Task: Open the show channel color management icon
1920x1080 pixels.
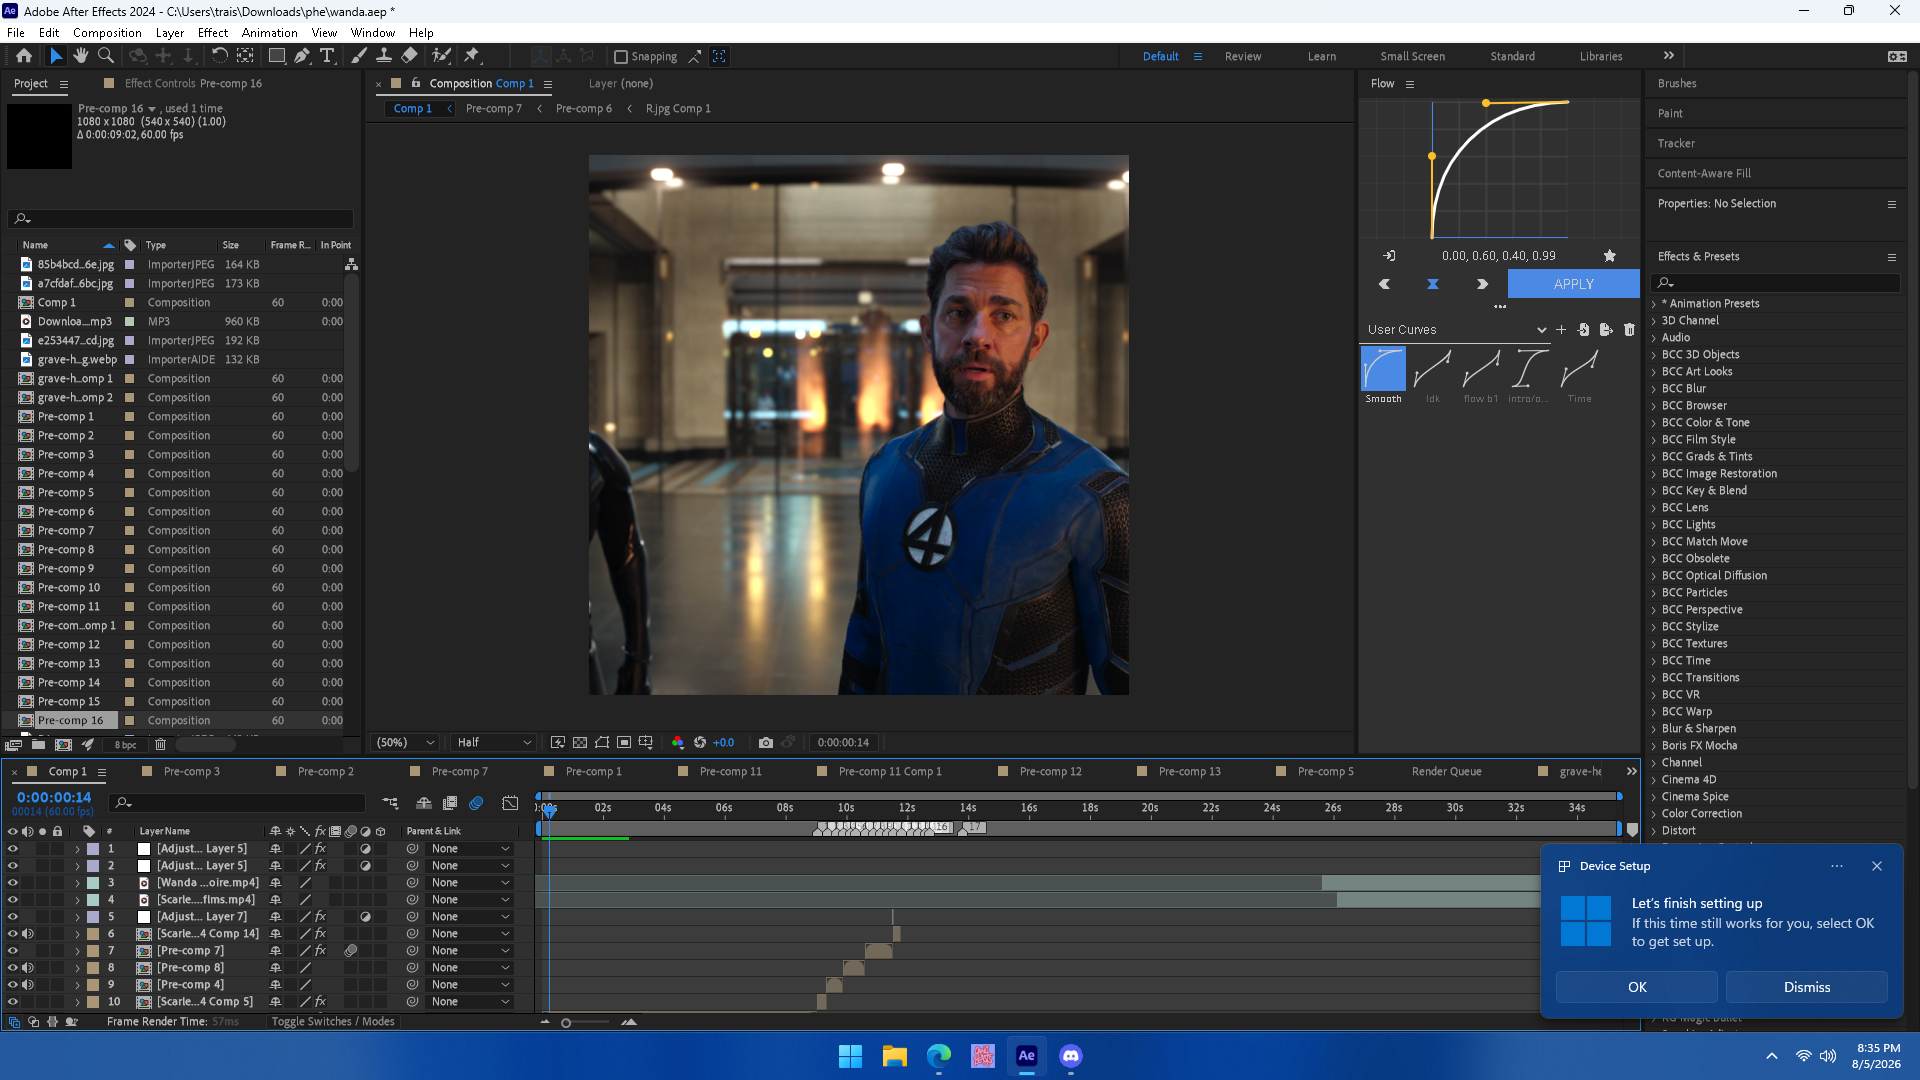Action: tap(678, 742)
